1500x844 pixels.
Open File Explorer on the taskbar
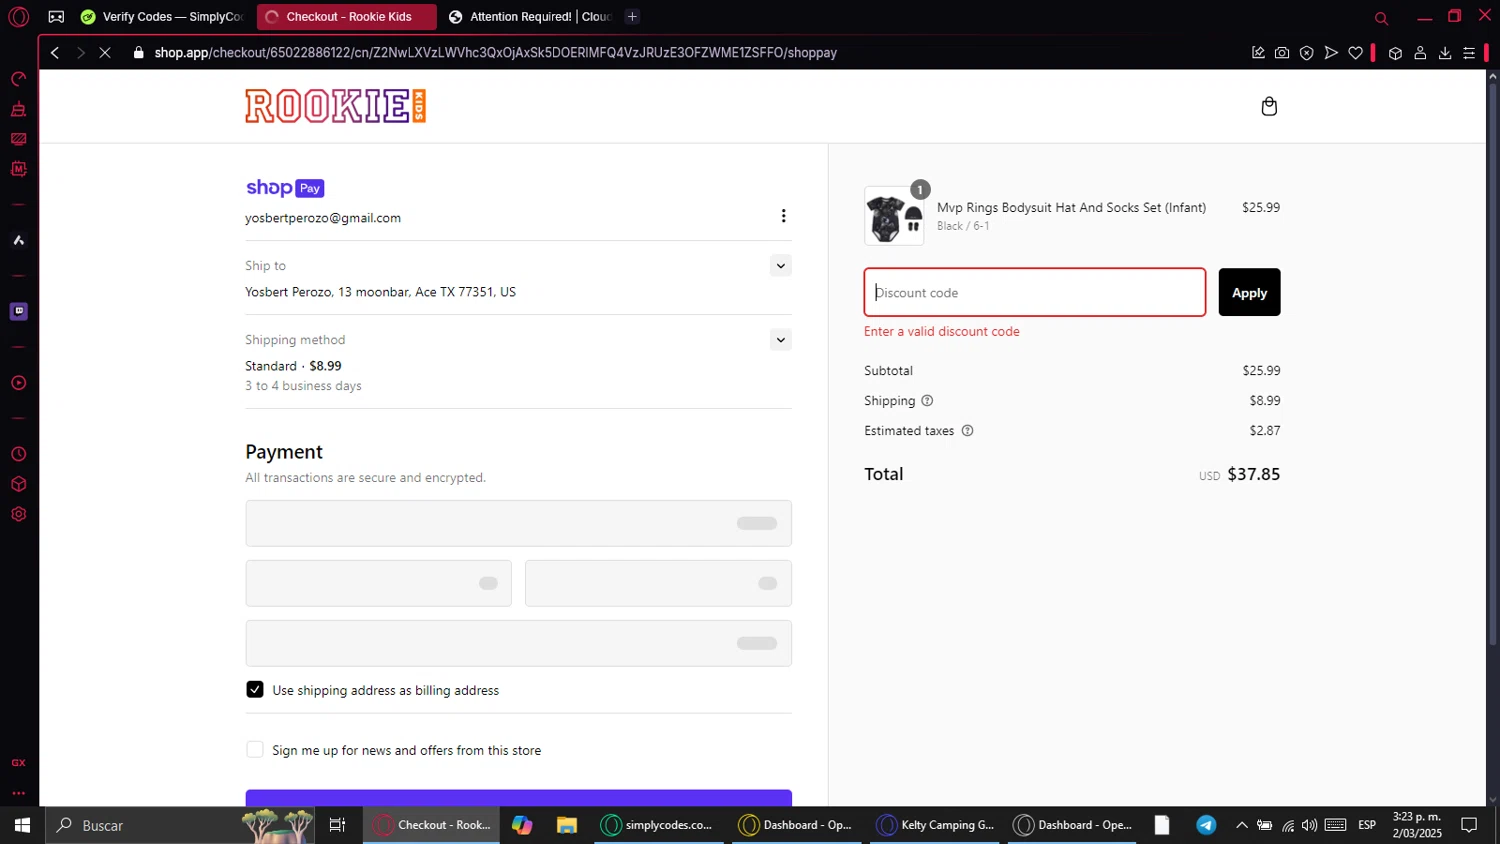(567, 825)
